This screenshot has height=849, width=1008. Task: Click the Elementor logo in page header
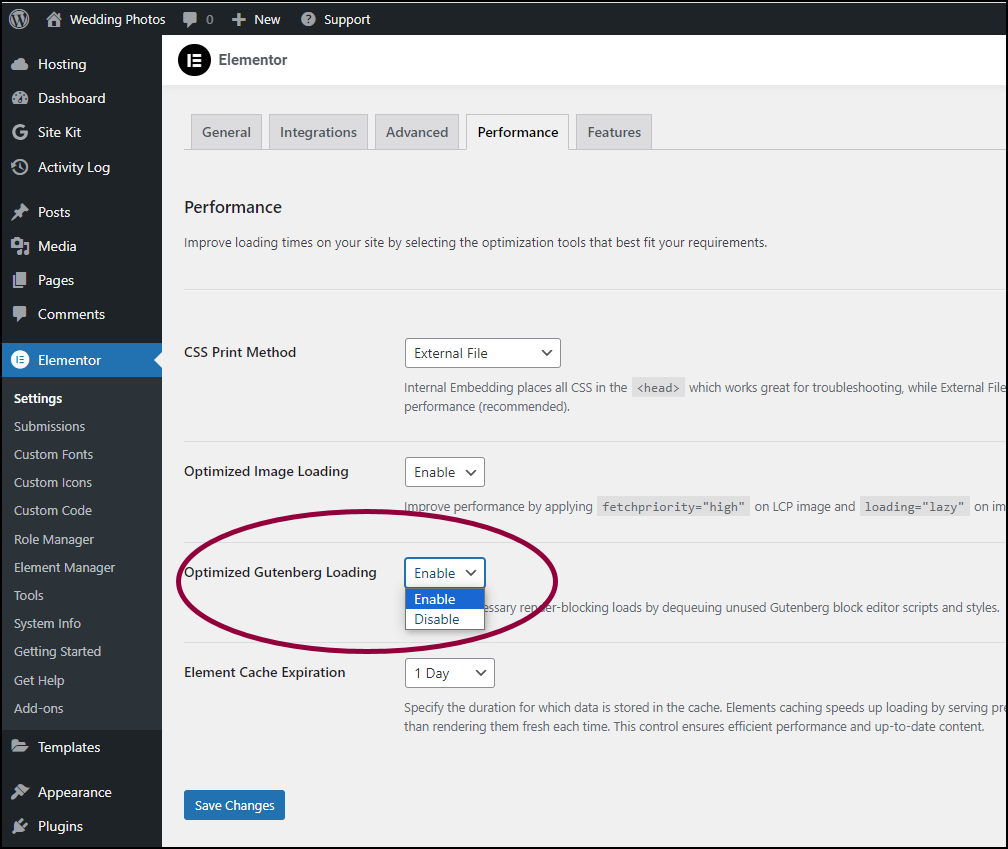[x=194, y=60]
